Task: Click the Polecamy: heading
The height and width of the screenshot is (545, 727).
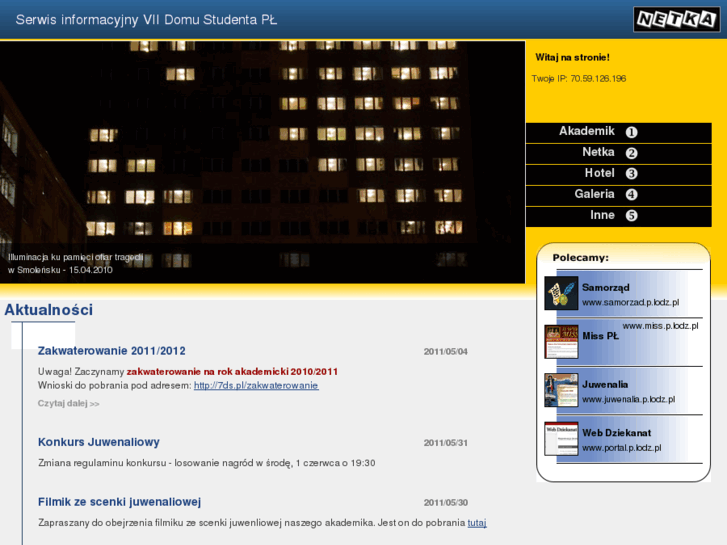Action: coord(580,258)
